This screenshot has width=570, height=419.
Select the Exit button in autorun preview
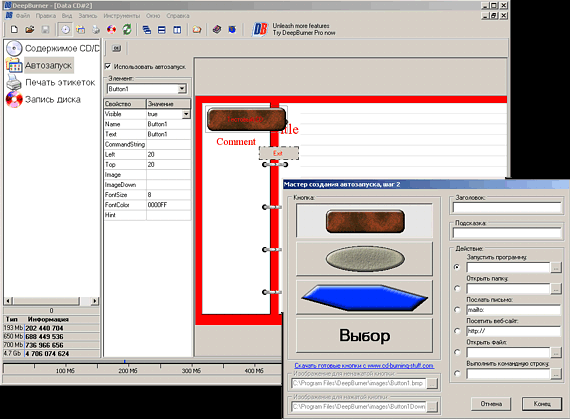pyautogui.click(x=279, y=153)
